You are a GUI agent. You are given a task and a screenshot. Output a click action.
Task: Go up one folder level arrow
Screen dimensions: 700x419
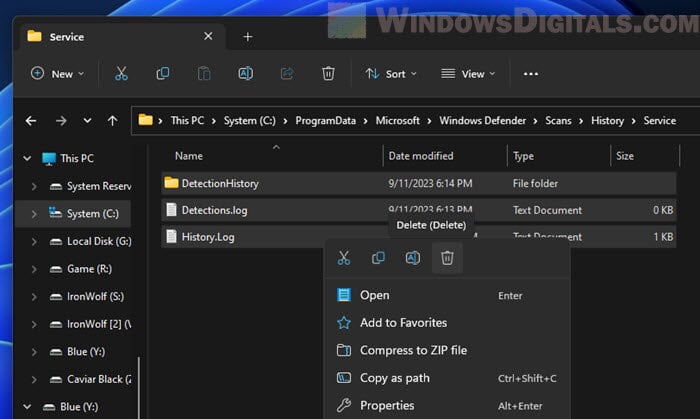pos(112,120)
